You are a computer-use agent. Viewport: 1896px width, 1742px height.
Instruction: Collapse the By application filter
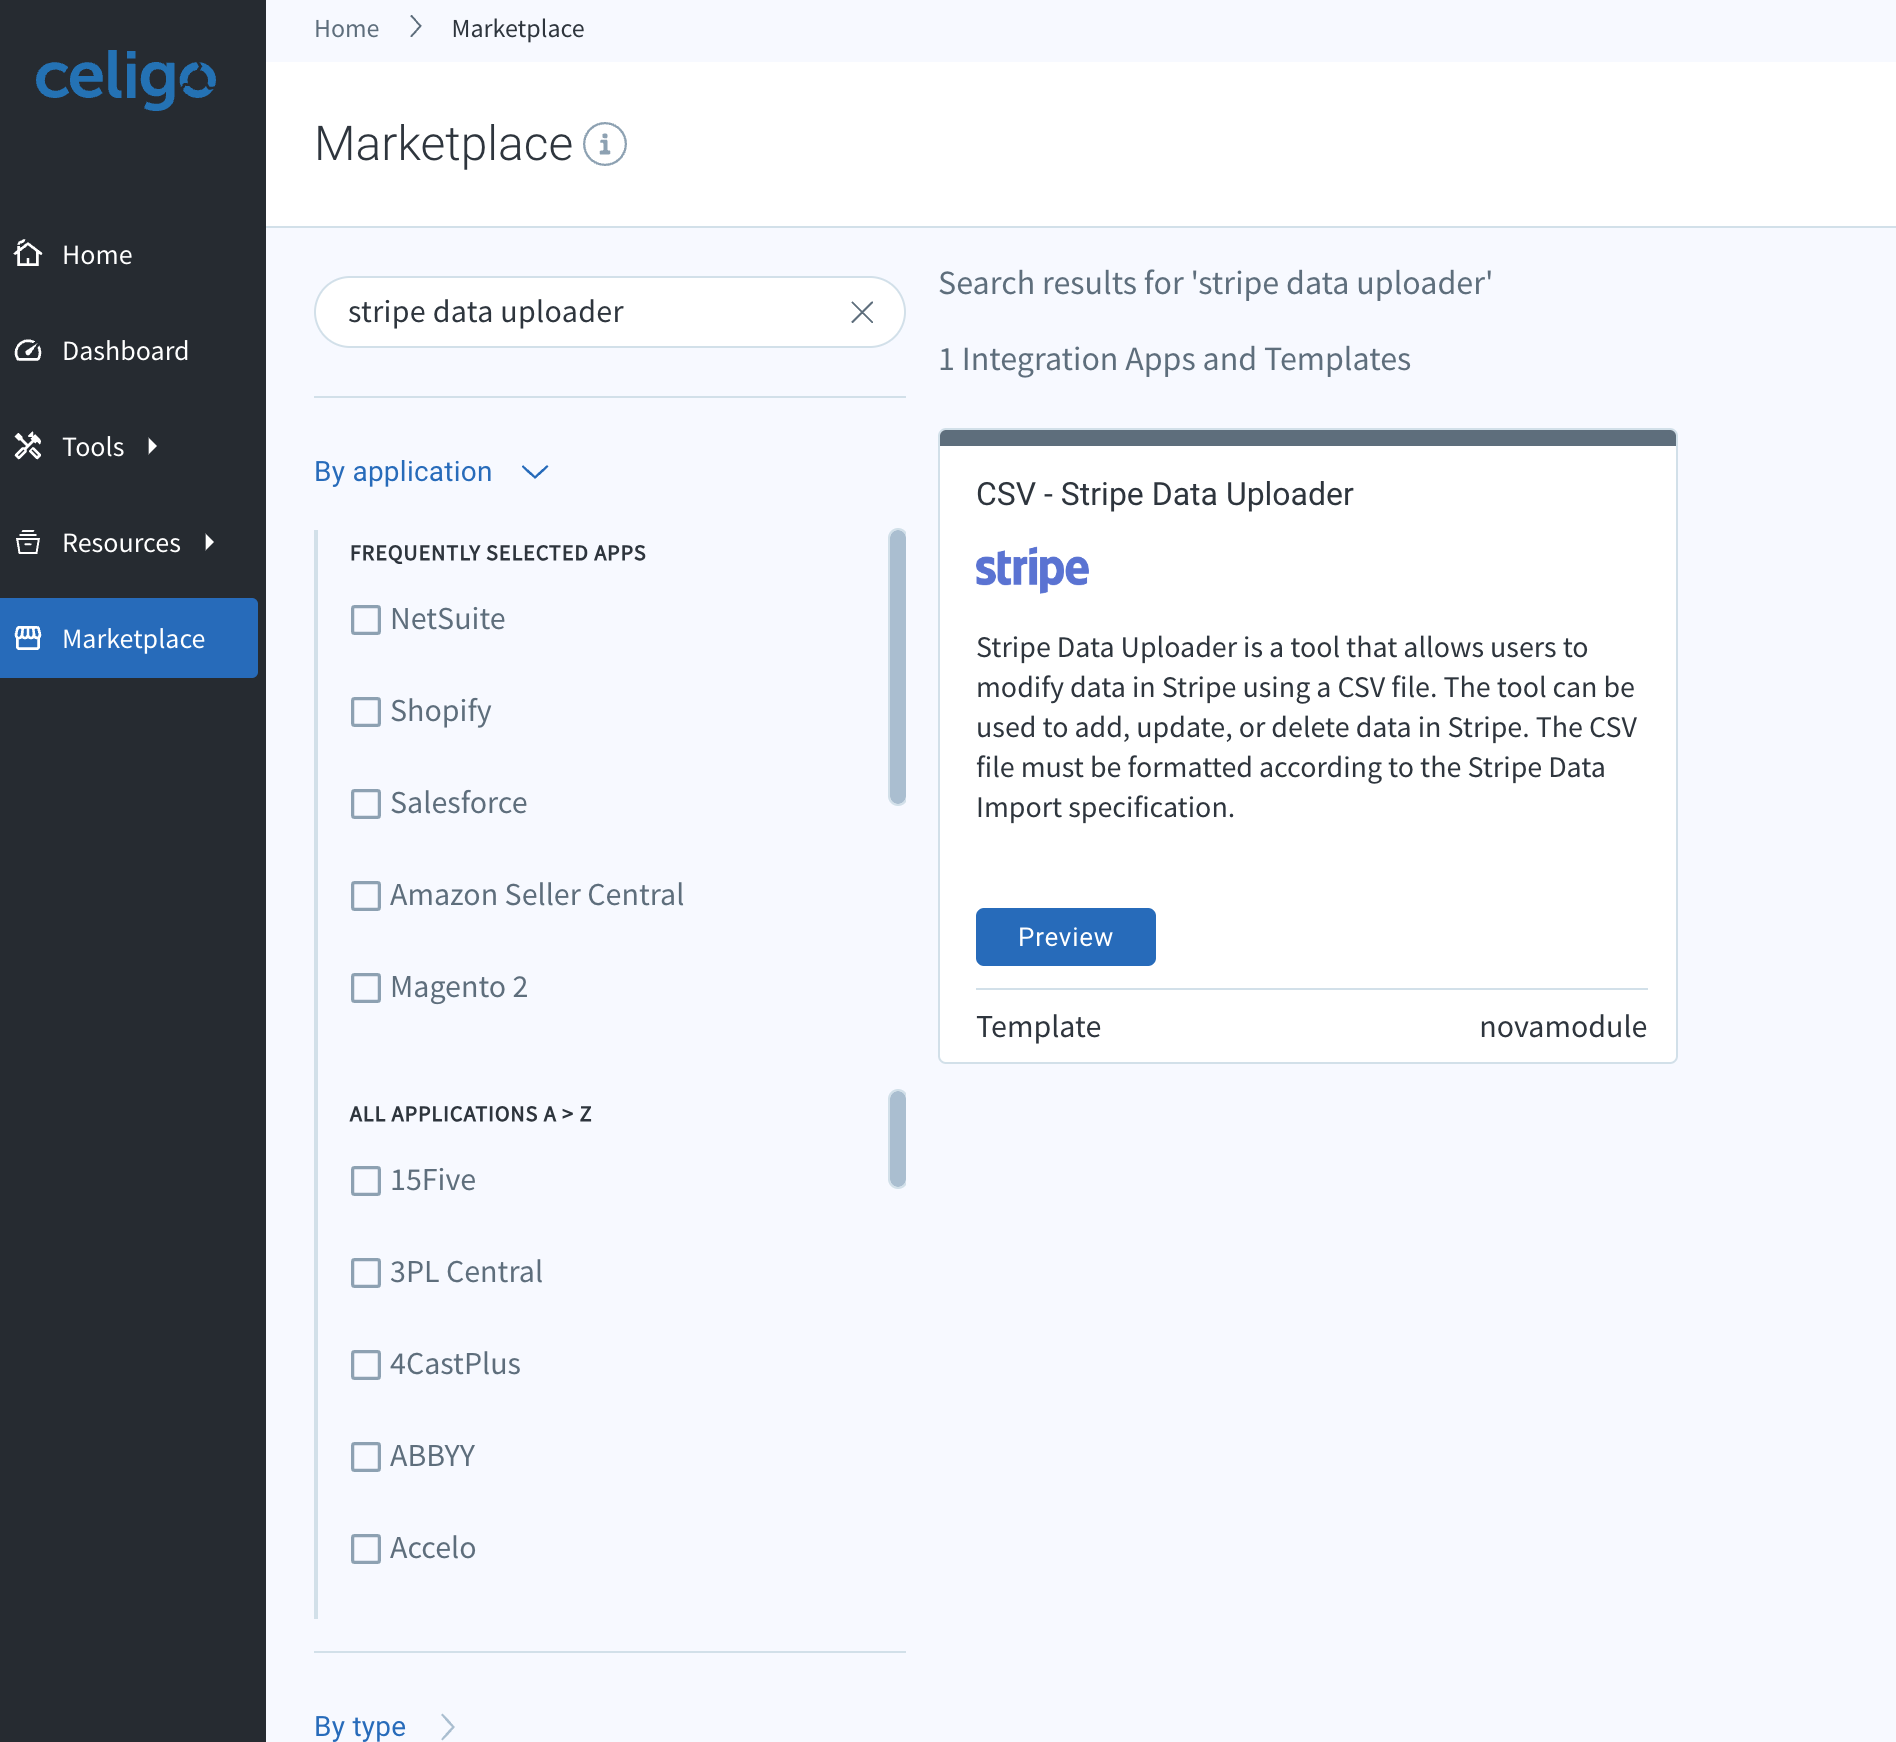coord(535,472)
